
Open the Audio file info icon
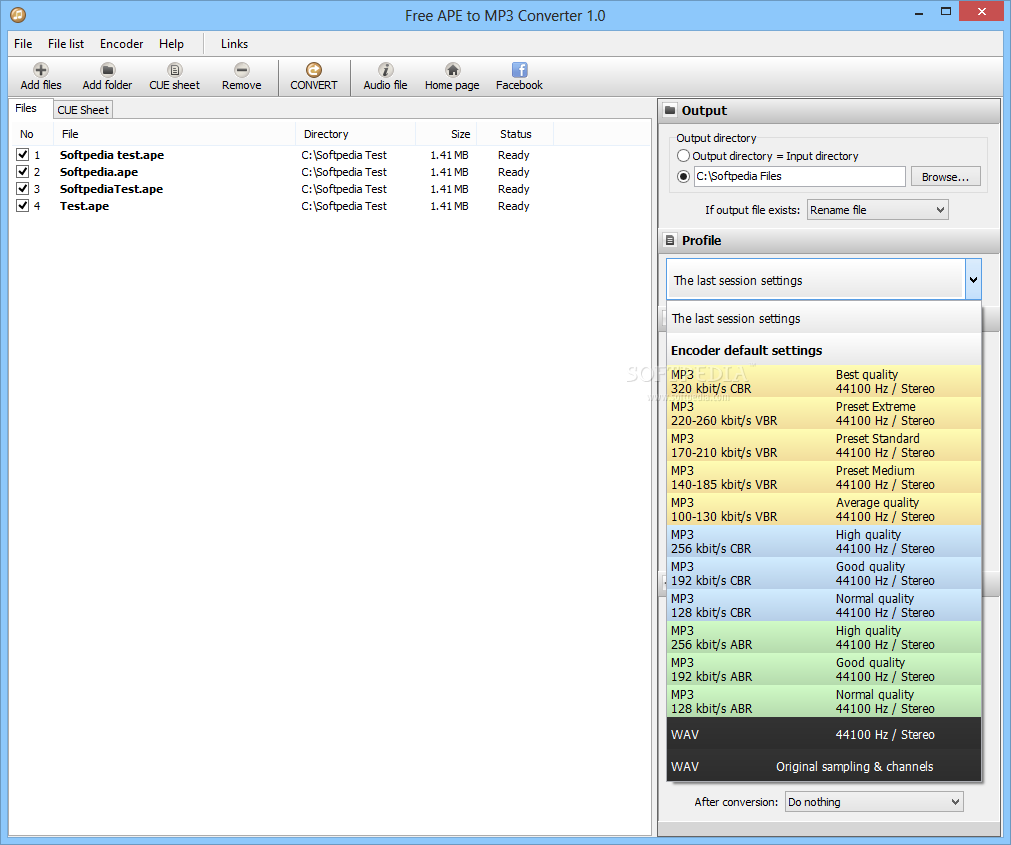[x=386, y=70]
